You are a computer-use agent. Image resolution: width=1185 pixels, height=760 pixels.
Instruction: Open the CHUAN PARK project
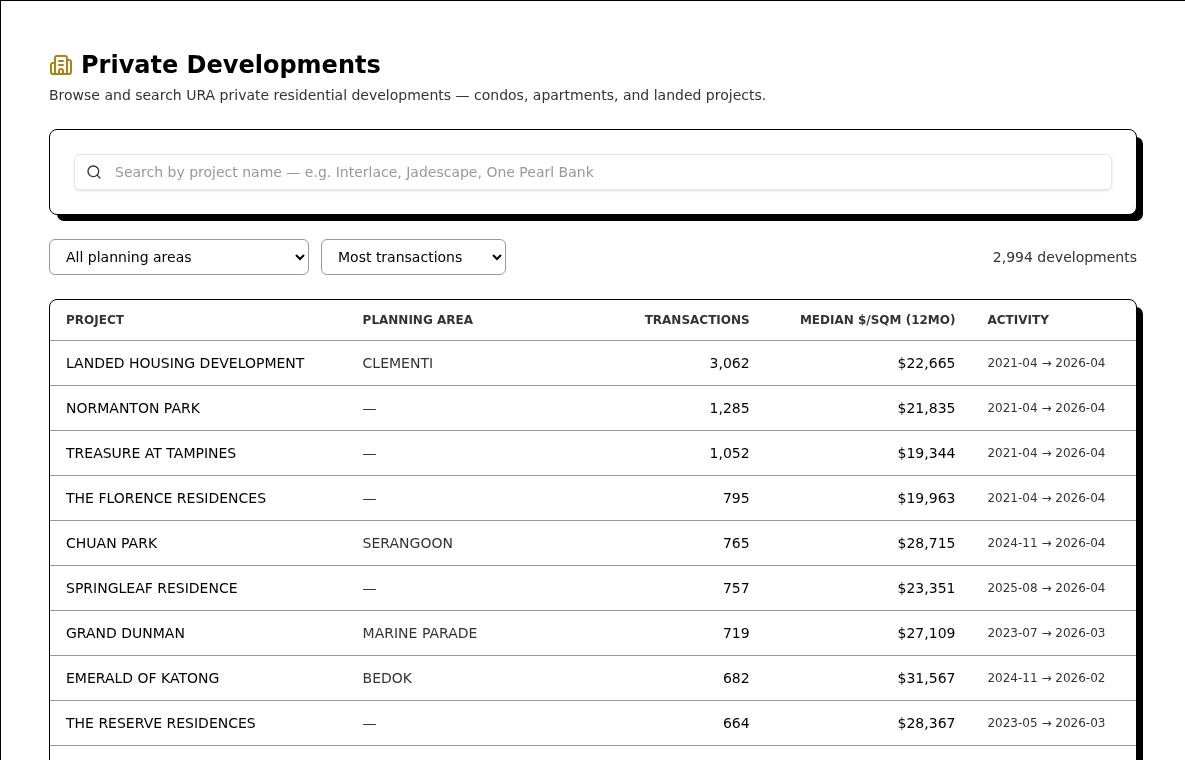[x=112, y=543]
